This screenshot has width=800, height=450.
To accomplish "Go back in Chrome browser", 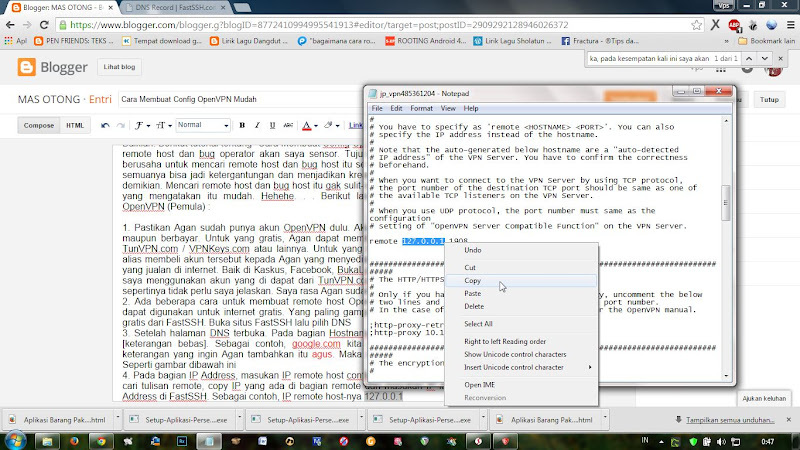I will click(x=10, y=24).
